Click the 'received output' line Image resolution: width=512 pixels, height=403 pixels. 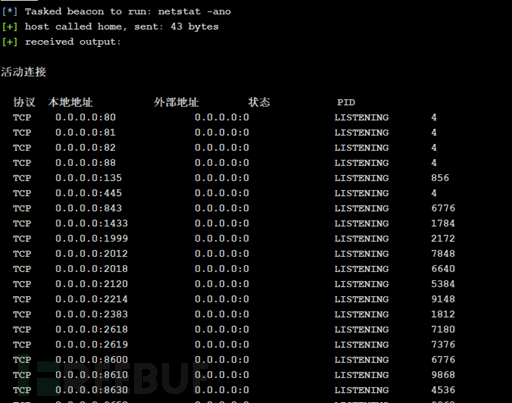tap(61, 42)
